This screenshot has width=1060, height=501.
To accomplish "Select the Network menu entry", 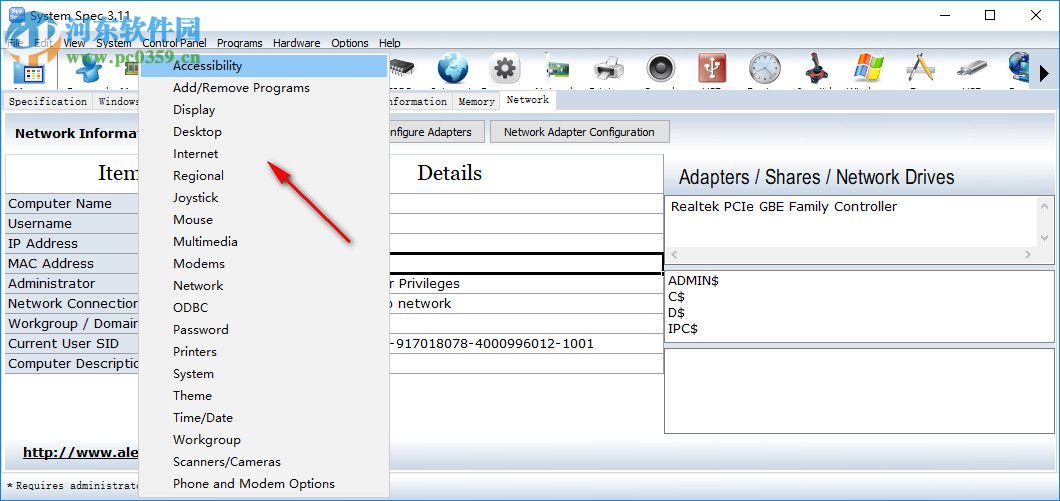I will pyautogui.click(x=264, y=285).
